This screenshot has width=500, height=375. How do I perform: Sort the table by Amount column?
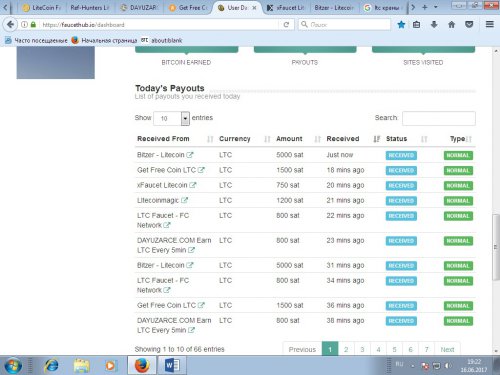pyautogui.click(x=289, y=139)
